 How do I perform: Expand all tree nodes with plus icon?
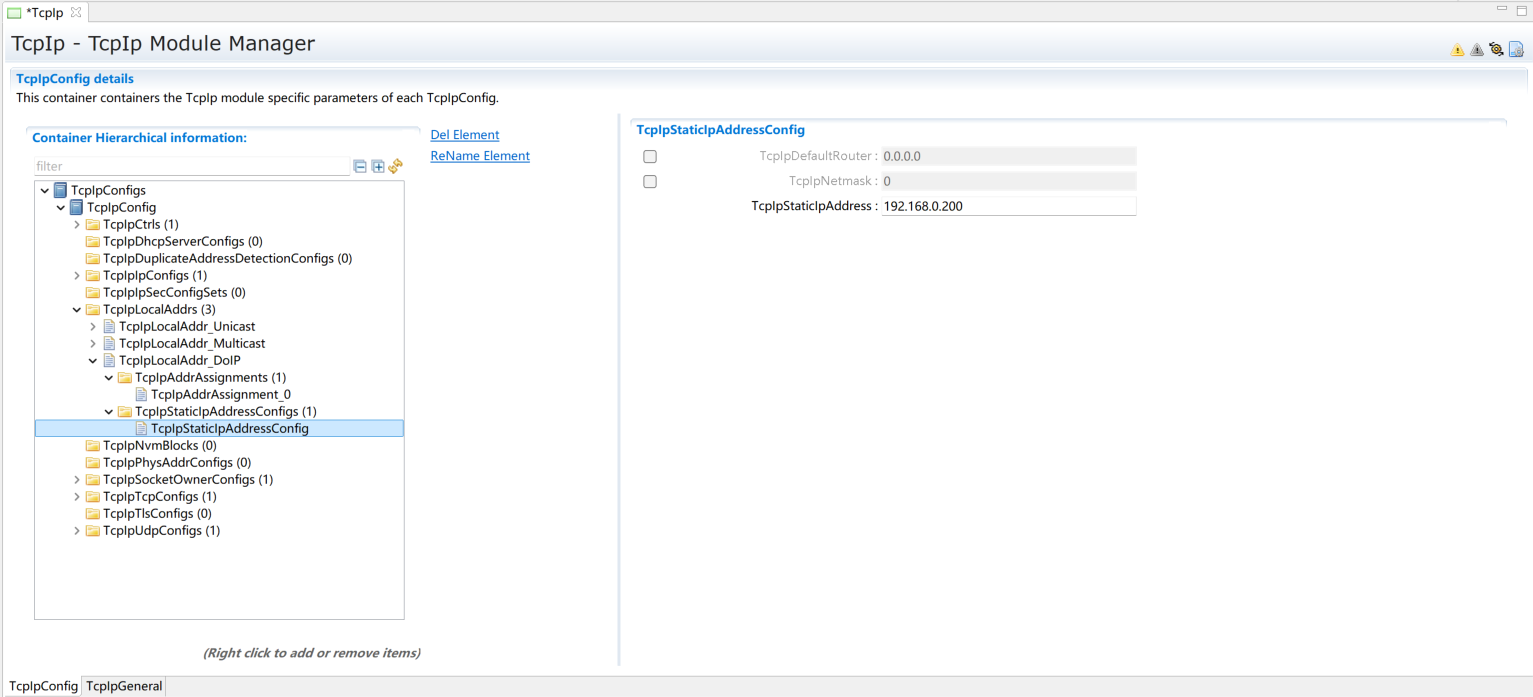click(378, 166)
